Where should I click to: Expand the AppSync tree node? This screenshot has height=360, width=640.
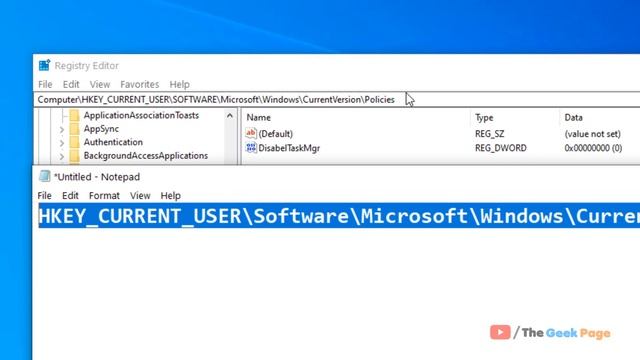(62, 130)
